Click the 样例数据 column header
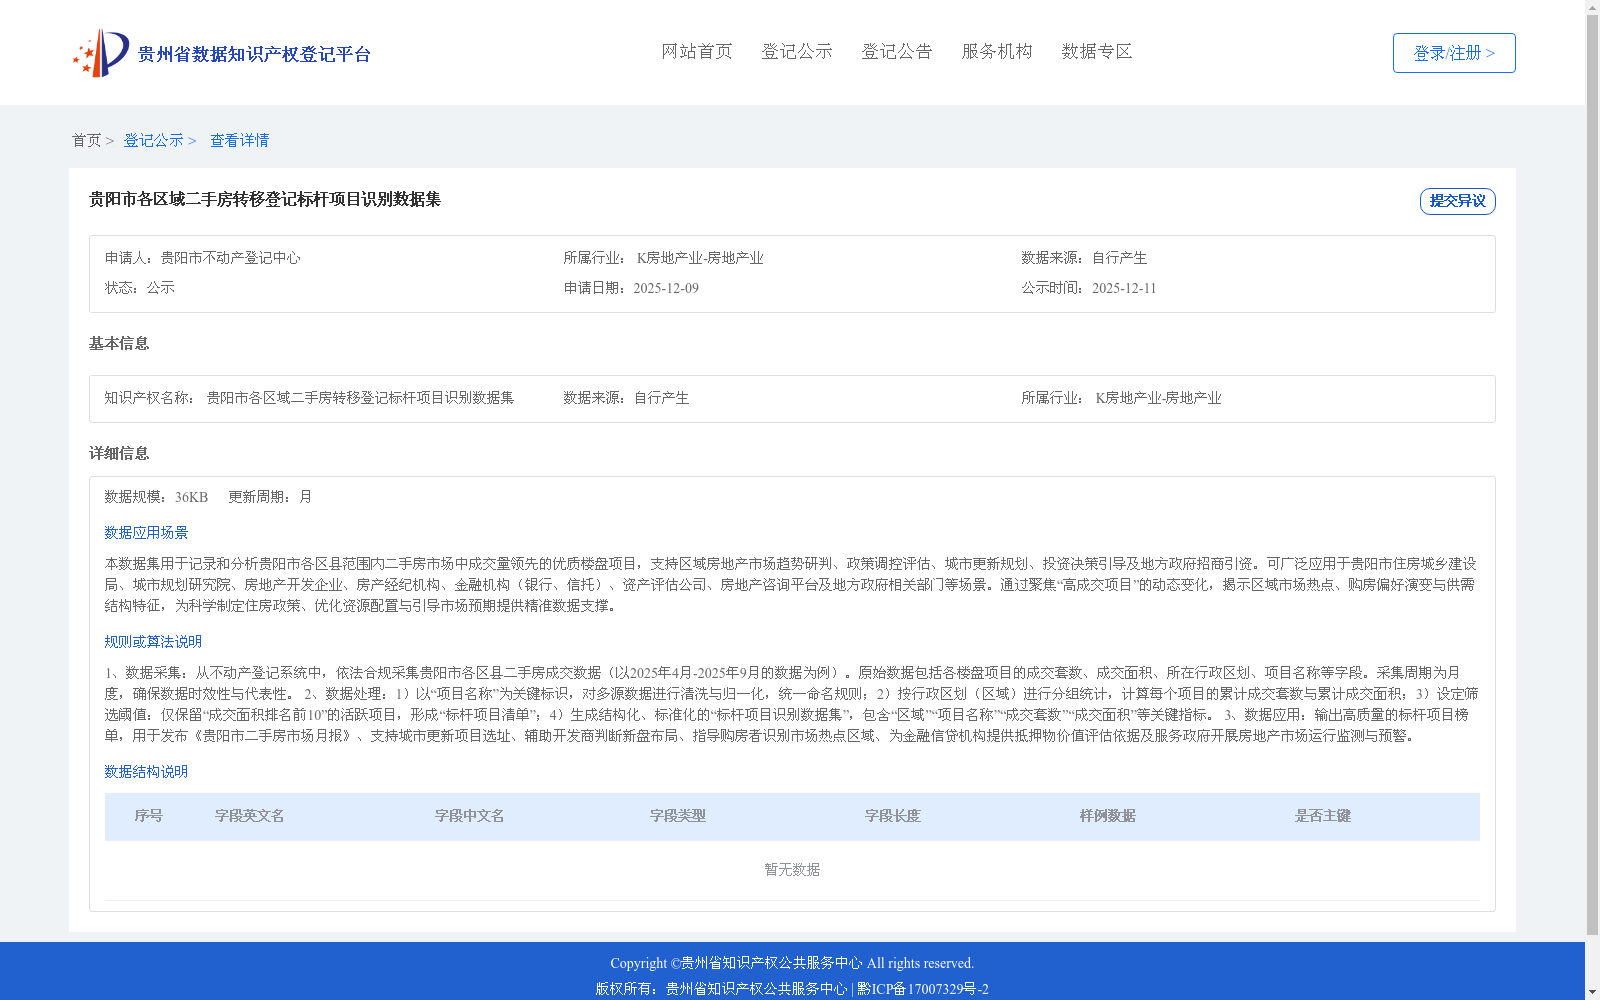 pyautogui.click(x=1107, y=816)
